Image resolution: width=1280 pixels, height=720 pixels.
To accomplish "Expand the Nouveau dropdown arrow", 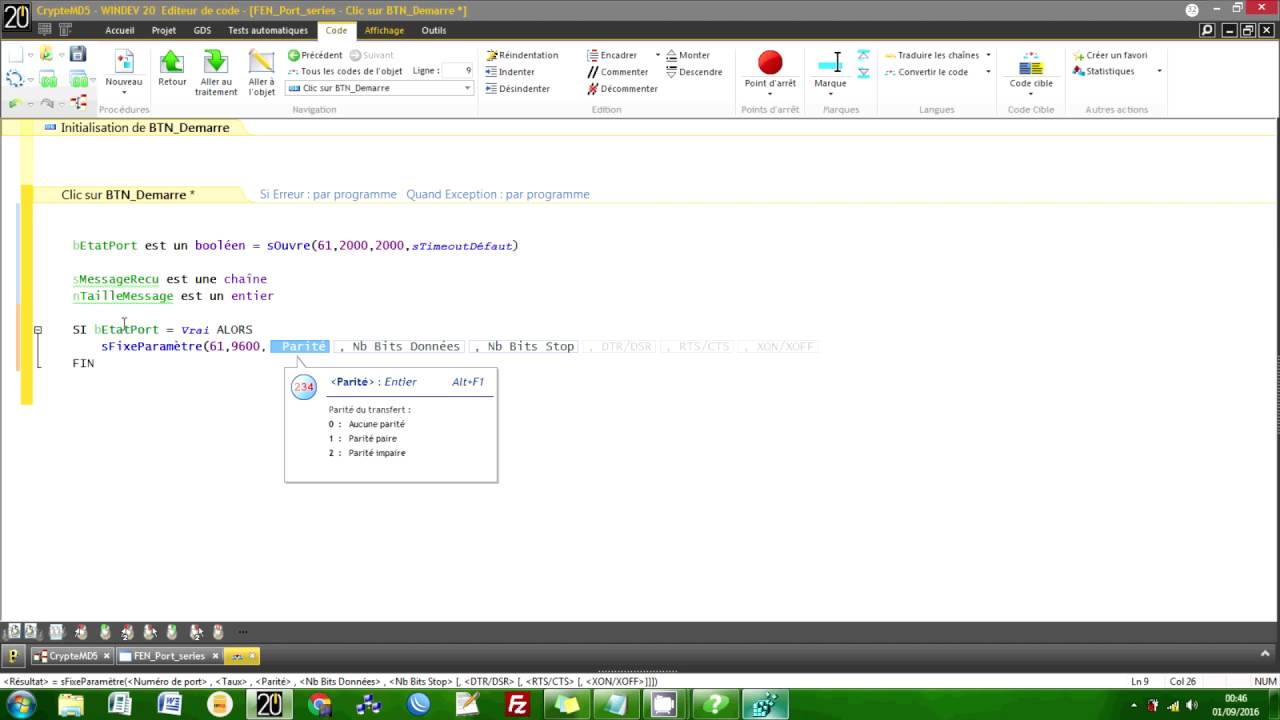I will [x=124, y=94].
